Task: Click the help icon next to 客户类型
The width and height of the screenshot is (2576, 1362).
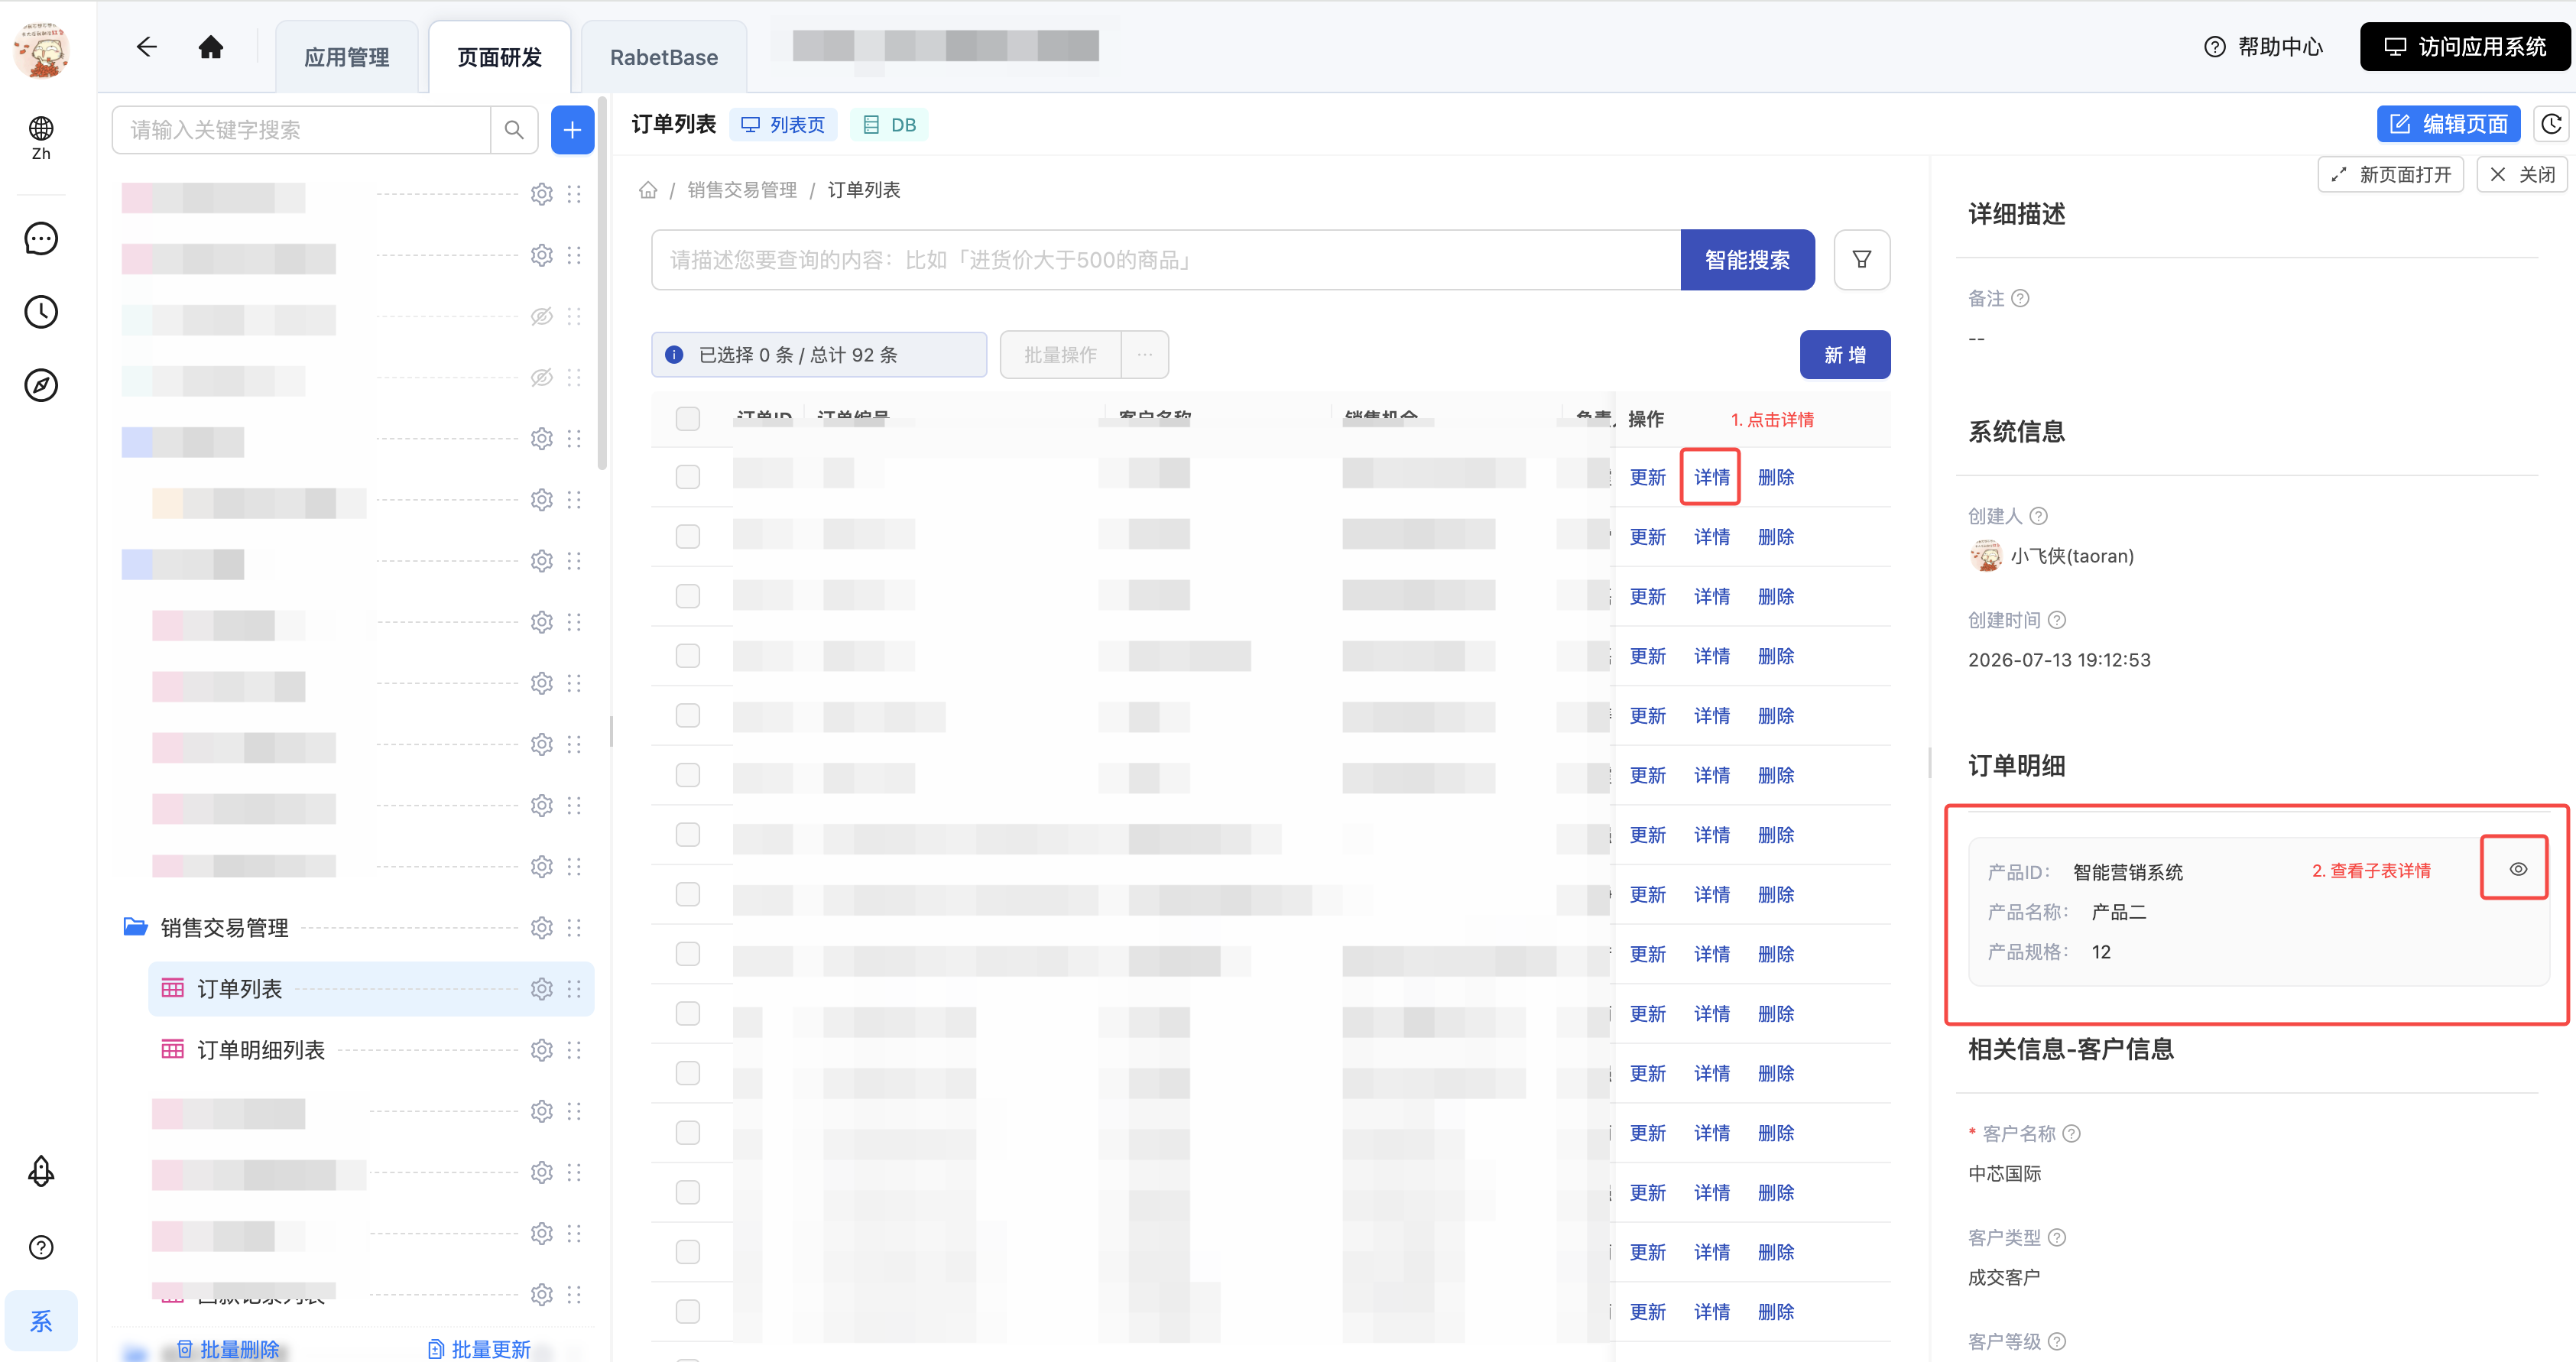Action: click(2057, 1238)
